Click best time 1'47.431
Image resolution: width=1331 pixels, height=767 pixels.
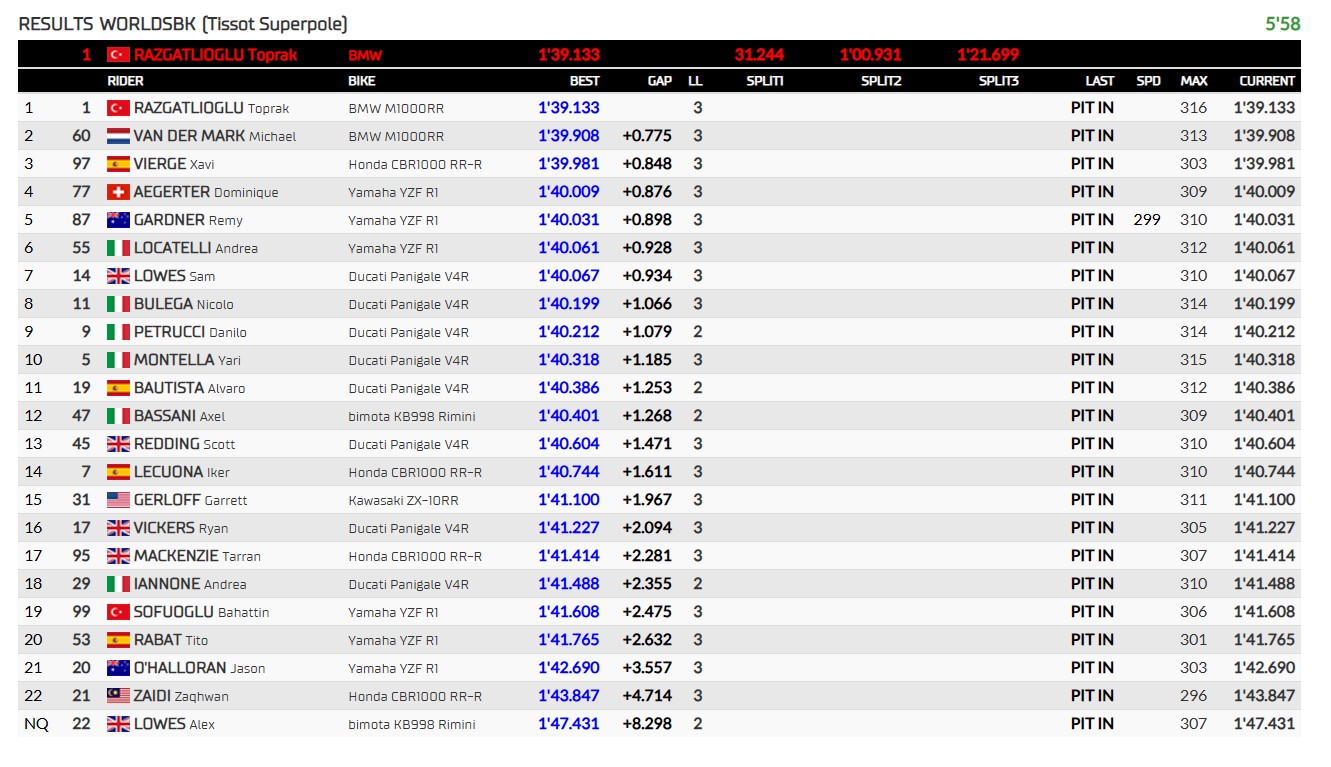pos(569,724)
